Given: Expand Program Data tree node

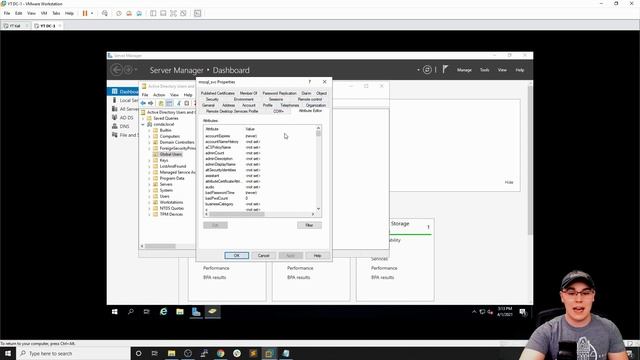Looking at the screenshot, I should point(149,178).
